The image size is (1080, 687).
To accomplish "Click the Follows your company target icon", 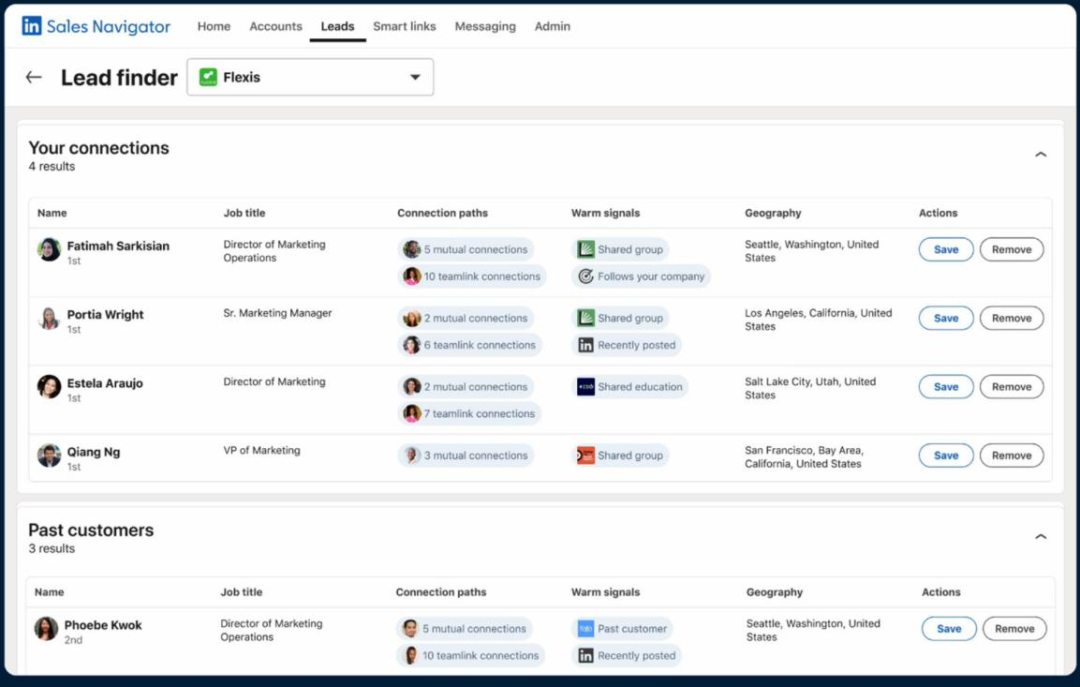I will (585, 276).
